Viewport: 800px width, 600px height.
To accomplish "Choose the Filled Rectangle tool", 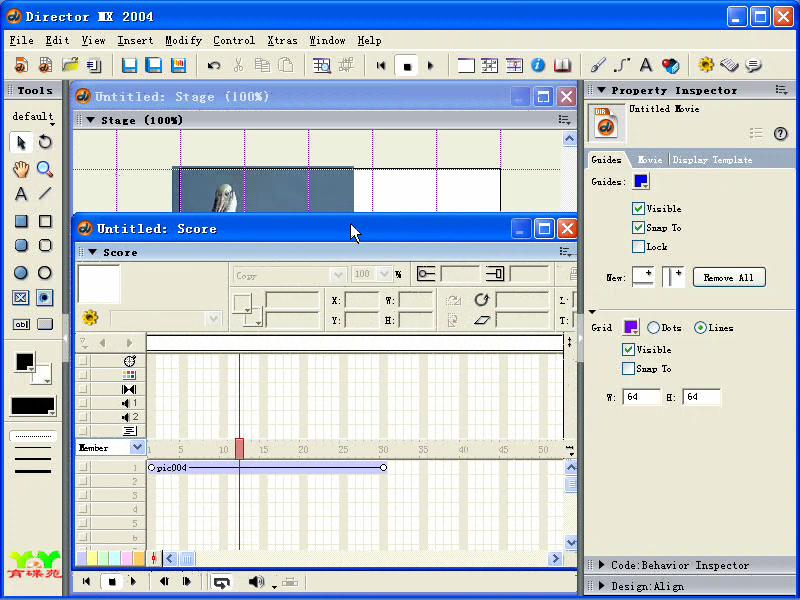I will [x=21, y=221].
